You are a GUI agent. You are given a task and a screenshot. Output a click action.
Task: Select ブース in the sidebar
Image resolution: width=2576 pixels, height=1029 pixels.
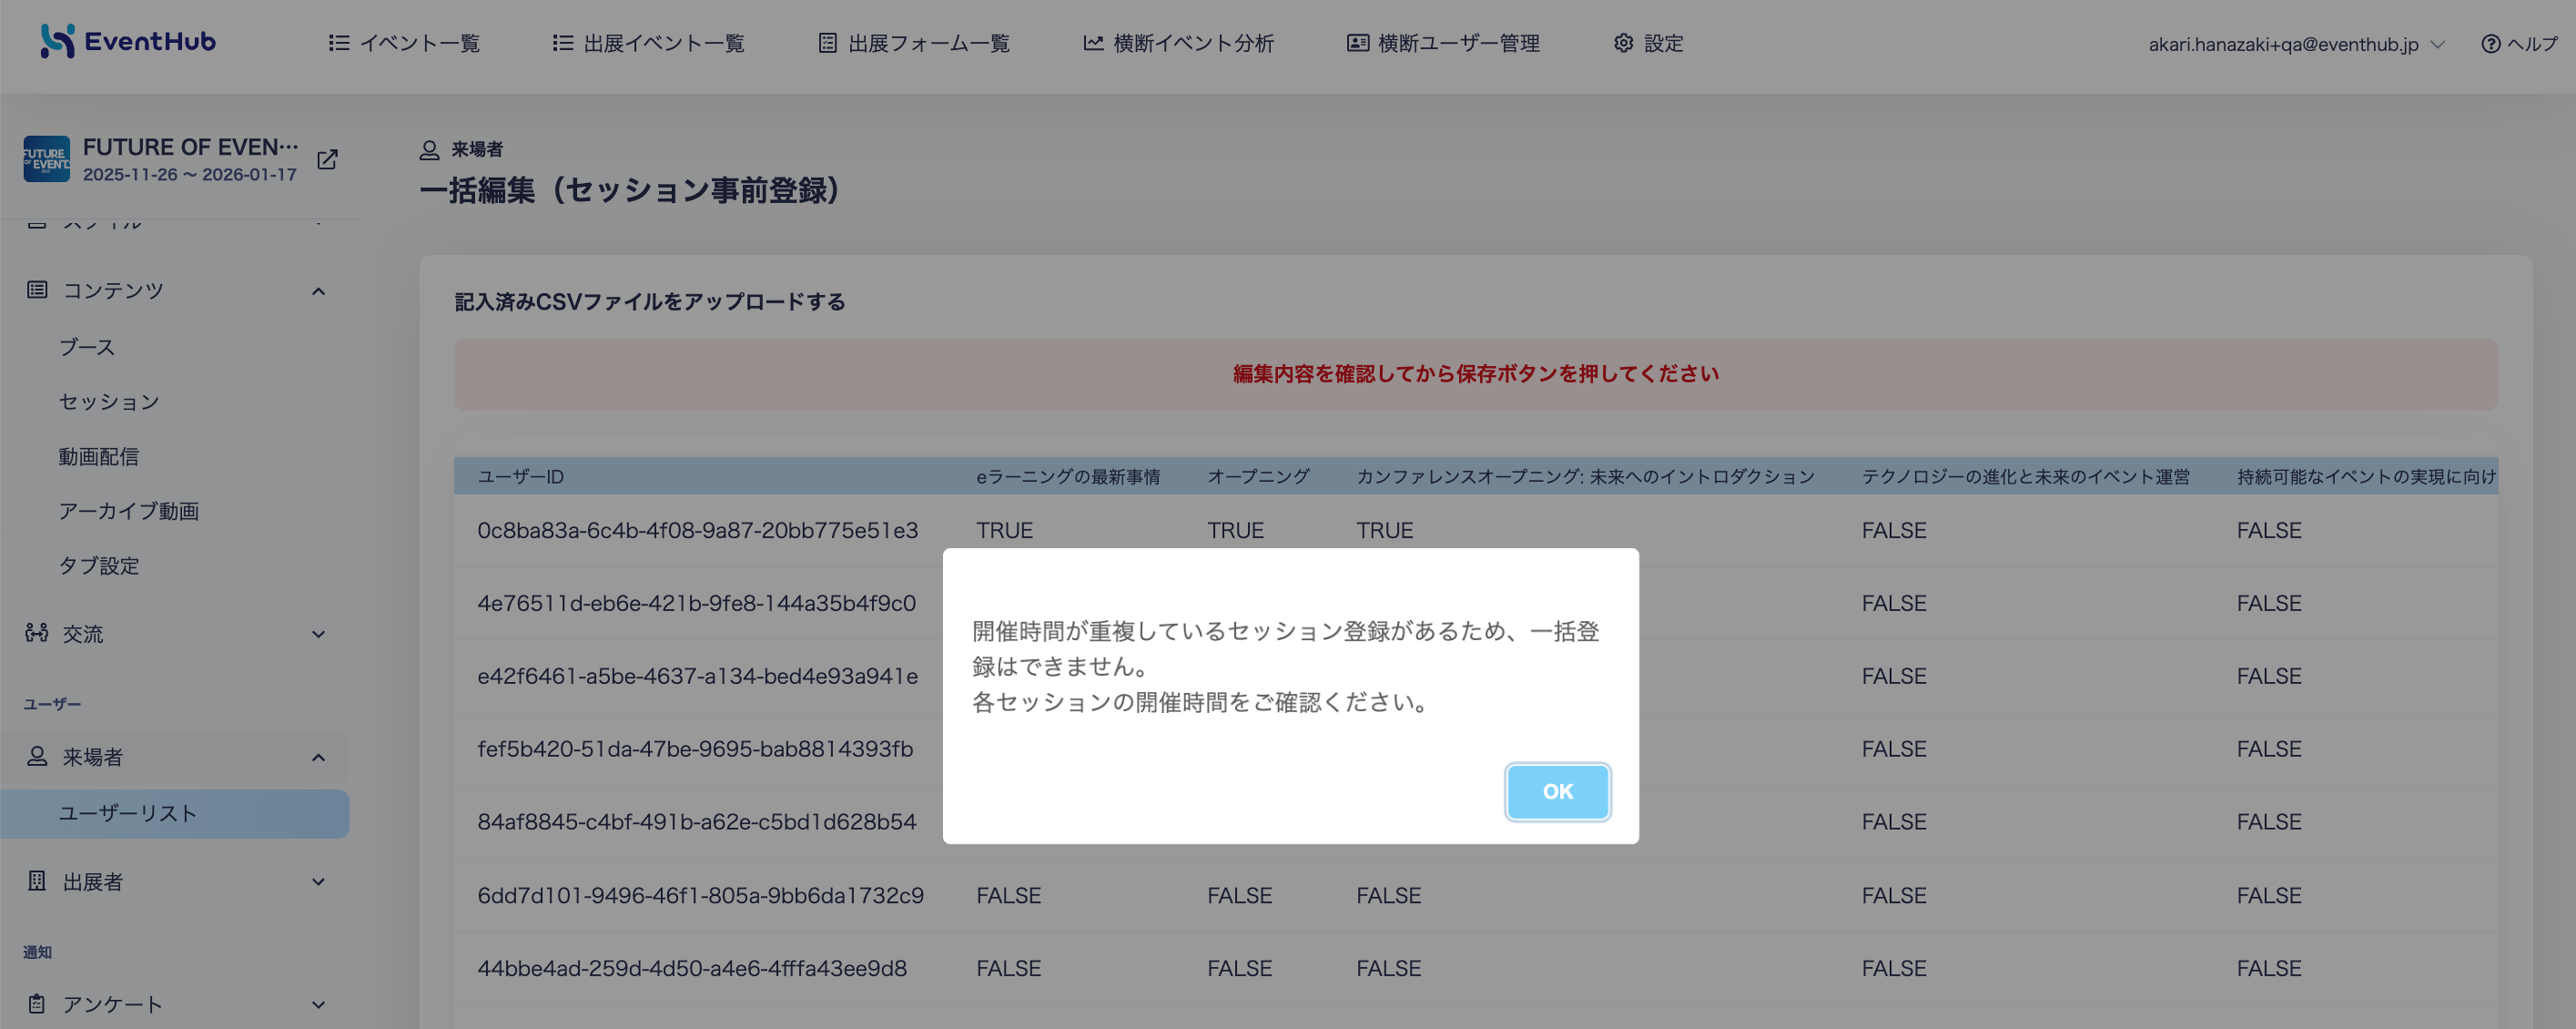(87, 347)
